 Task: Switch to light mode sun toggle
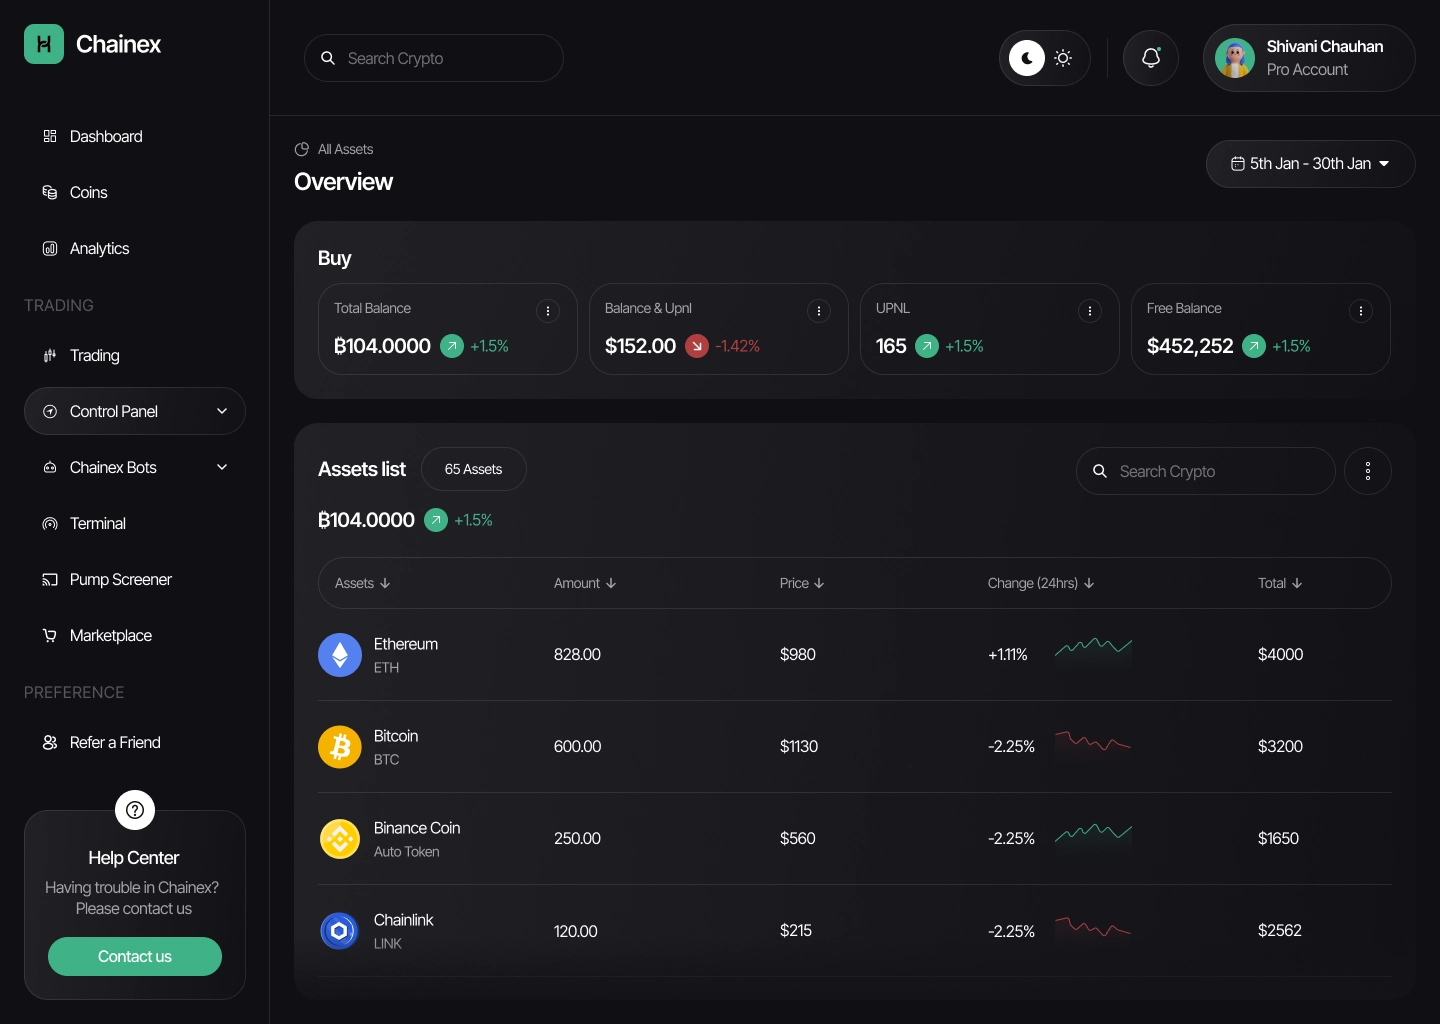(1064, 58)
